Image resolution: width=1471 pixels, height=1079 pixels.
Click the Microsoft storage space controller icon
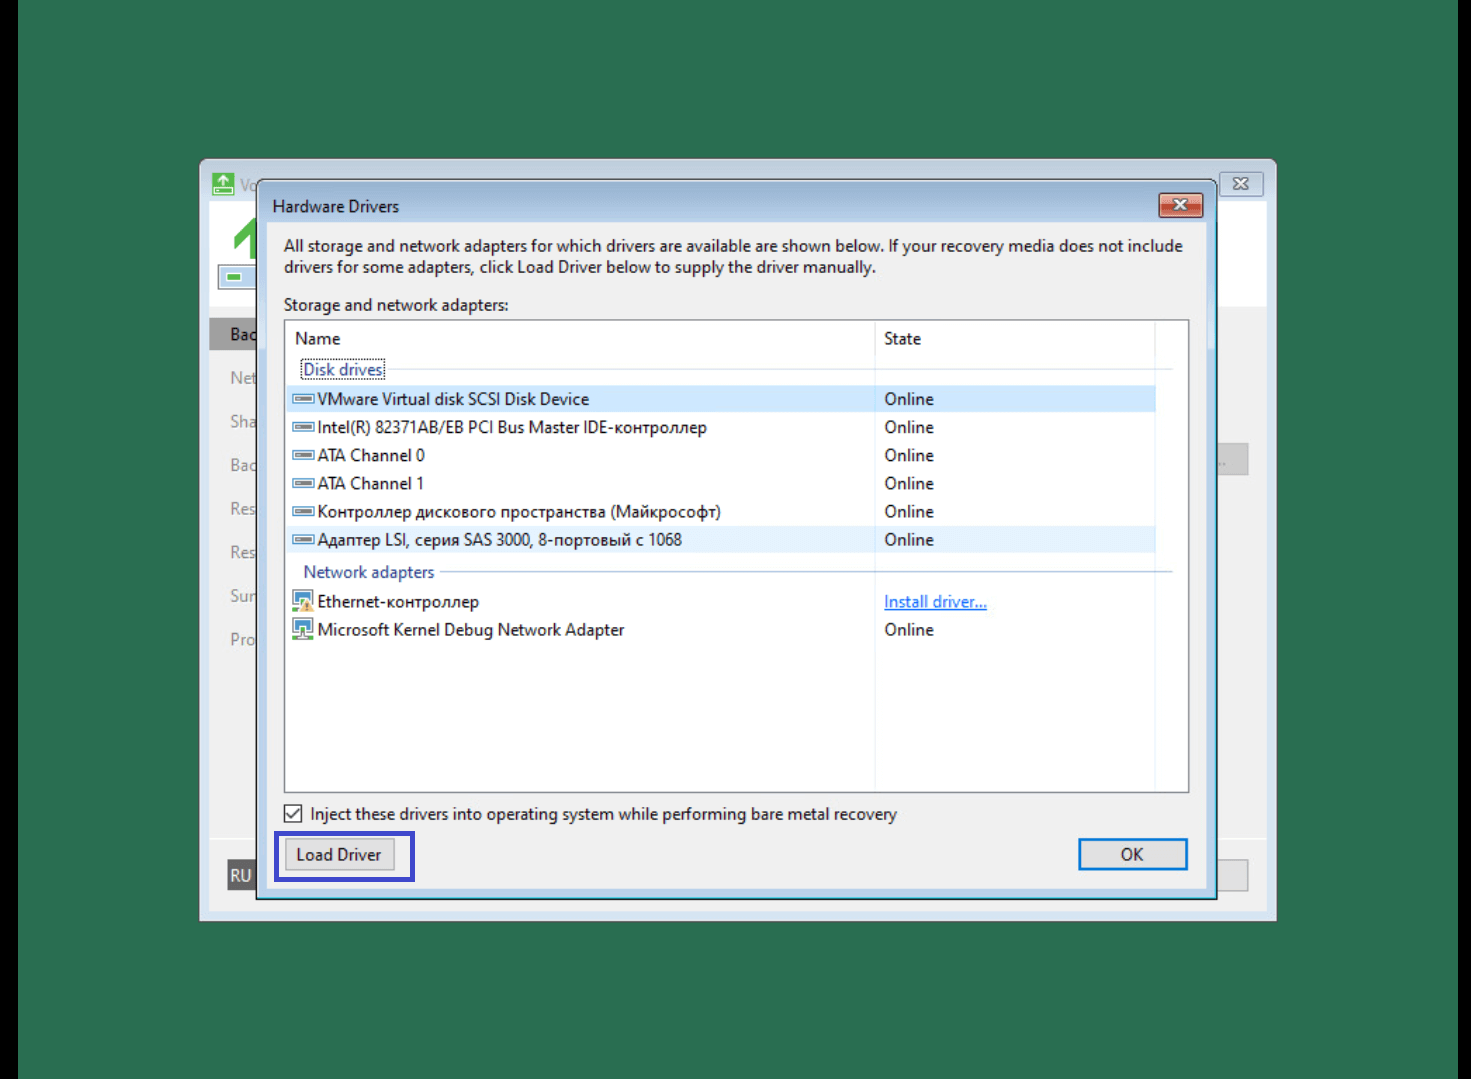point(302,512)
